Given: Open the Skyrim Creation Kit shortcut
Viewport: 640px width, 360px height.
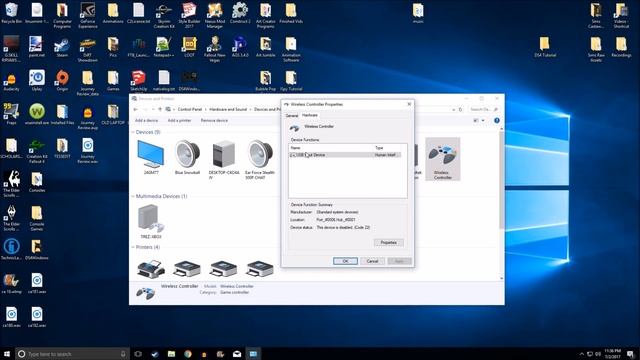Looking at the screenshot, I should [x=164, y=15].
